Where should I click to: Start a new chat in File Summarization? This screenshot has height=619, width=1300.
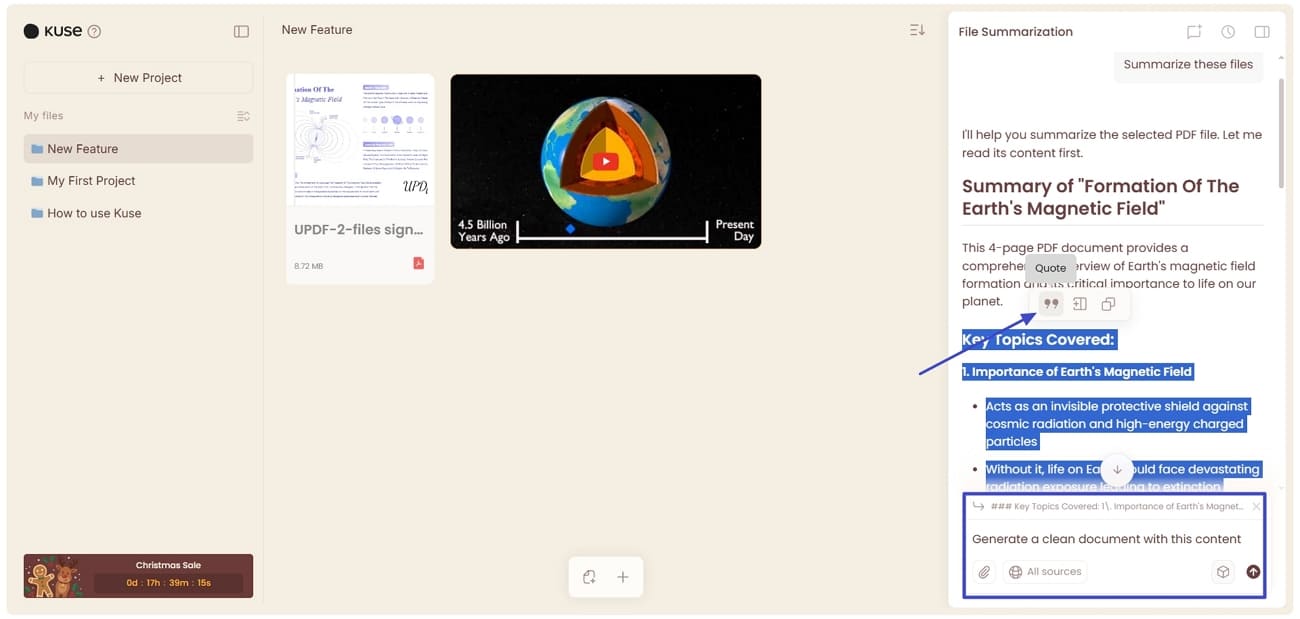coord(1194,32)
